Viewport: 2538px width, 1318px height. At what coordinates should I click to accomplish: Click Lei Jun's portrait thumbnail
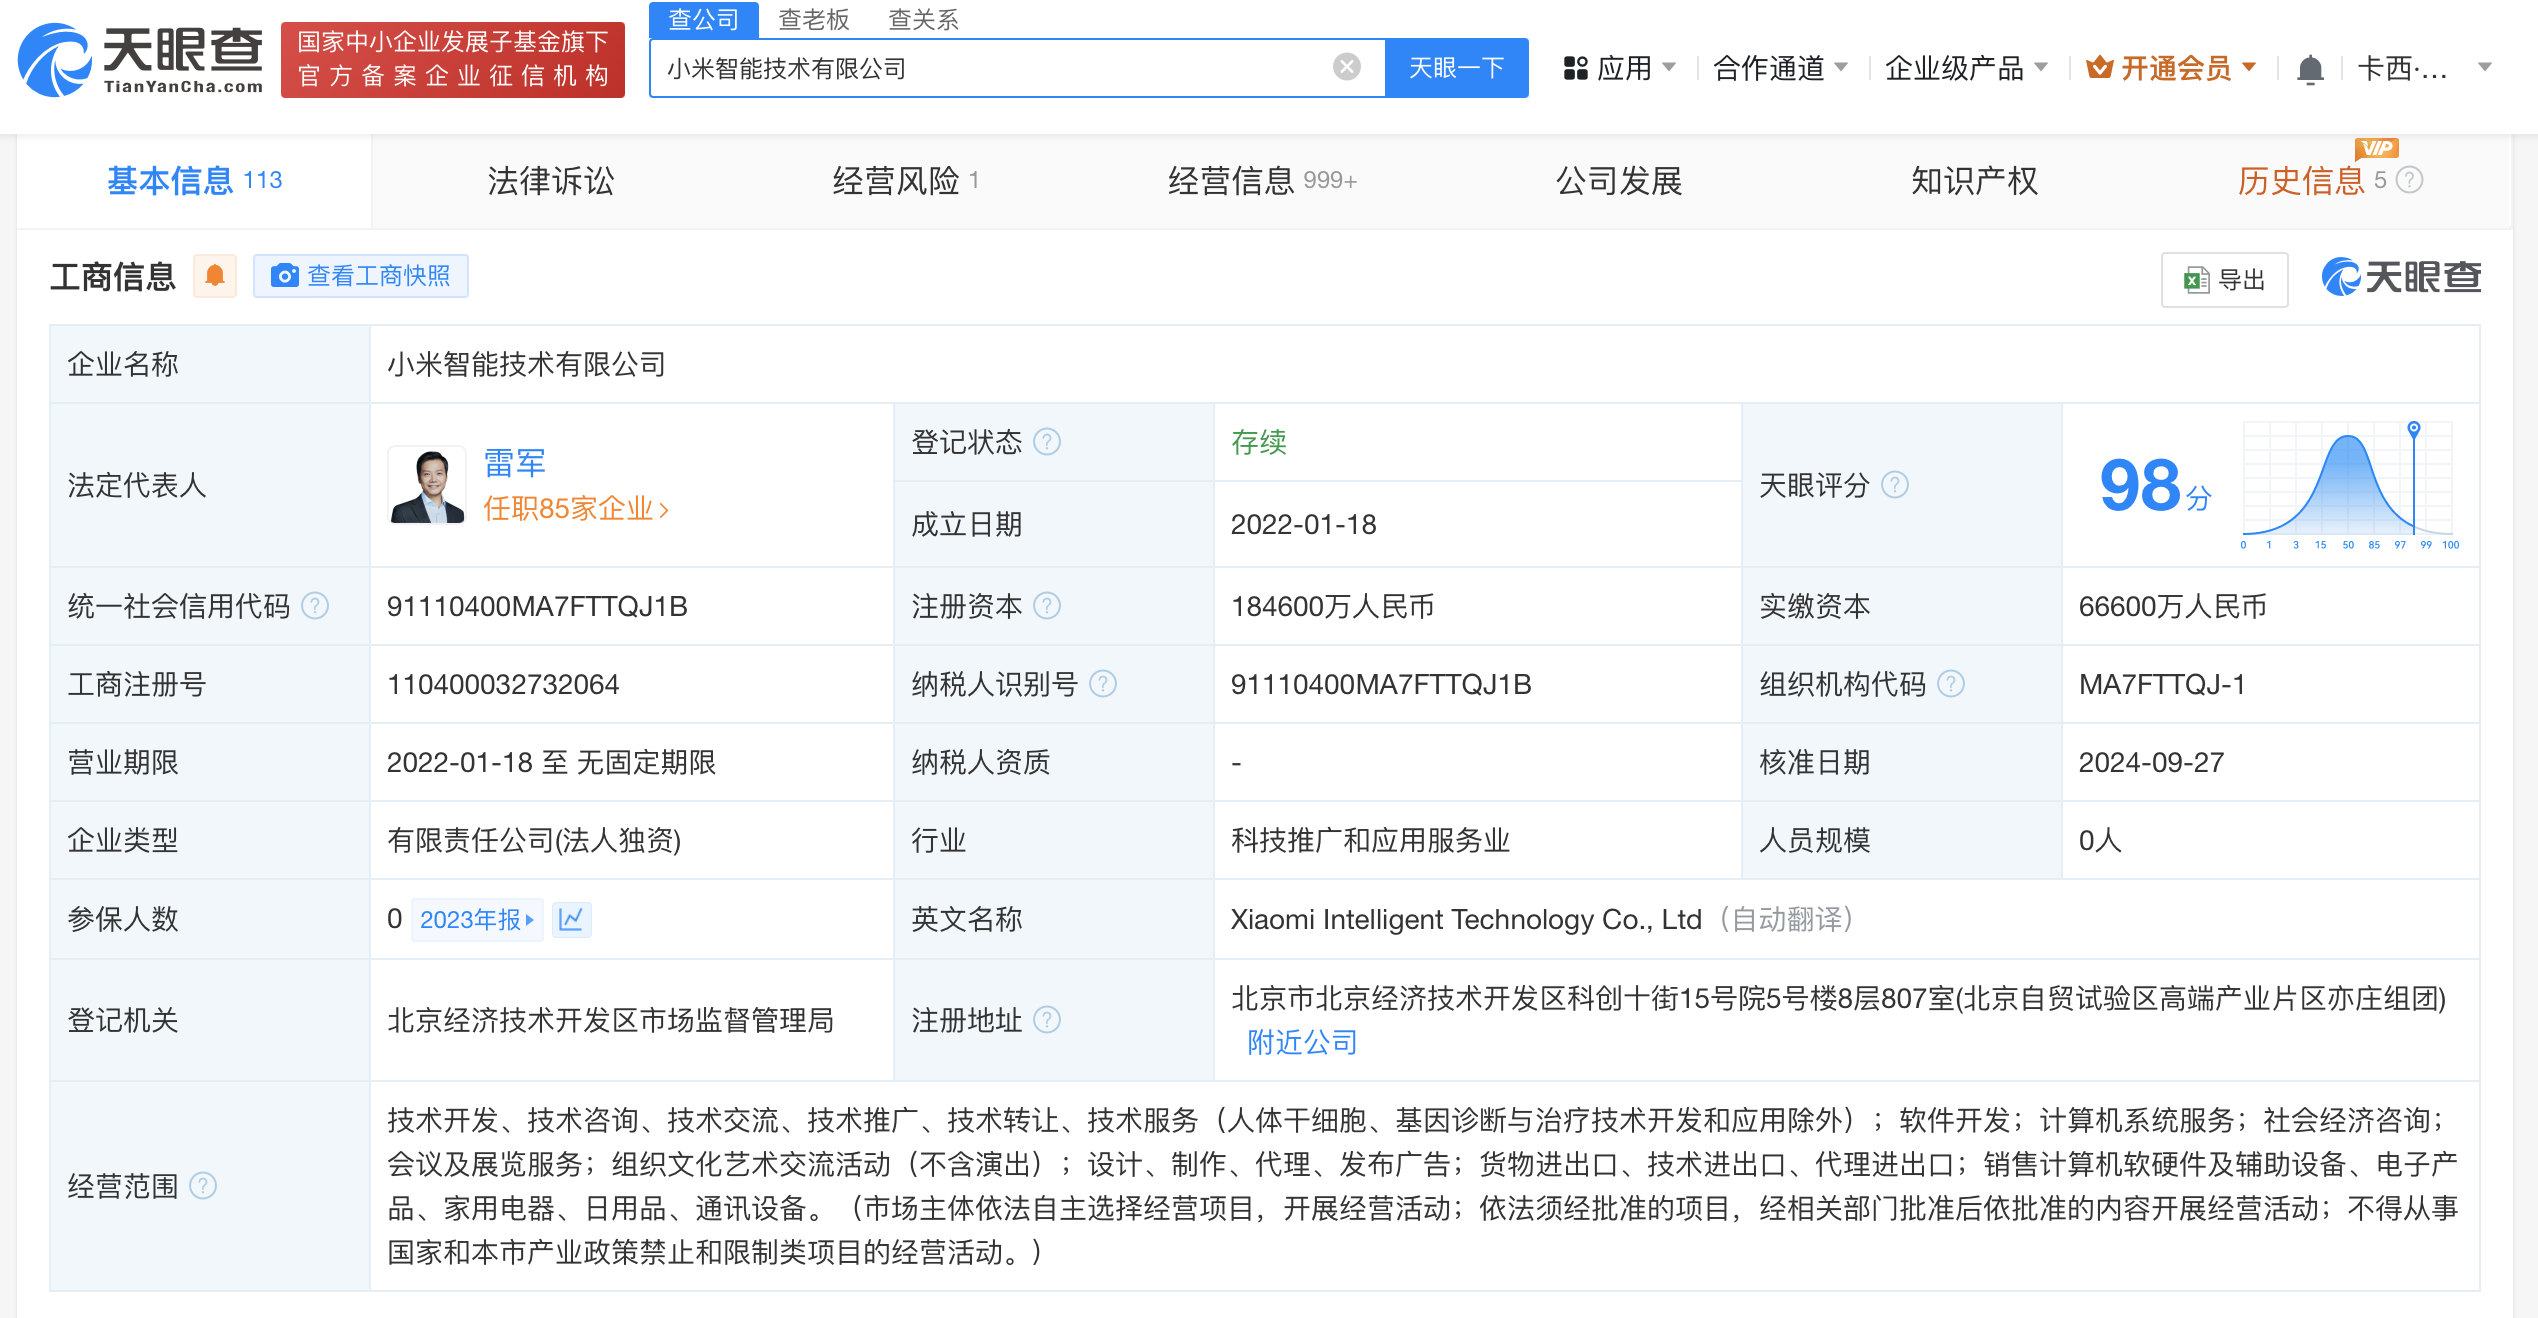(427, 485)
